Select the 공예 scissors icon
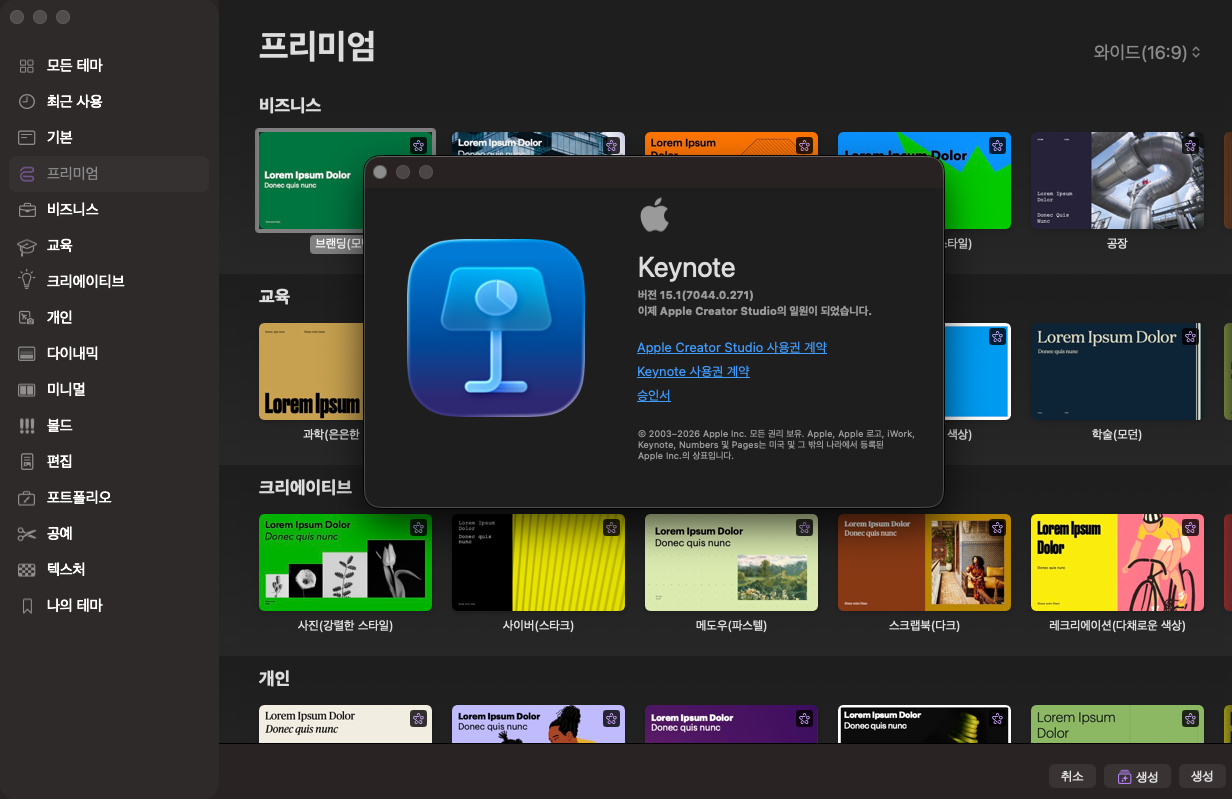Viewport: 1232px width, 799px height. (x=27, y=534)
